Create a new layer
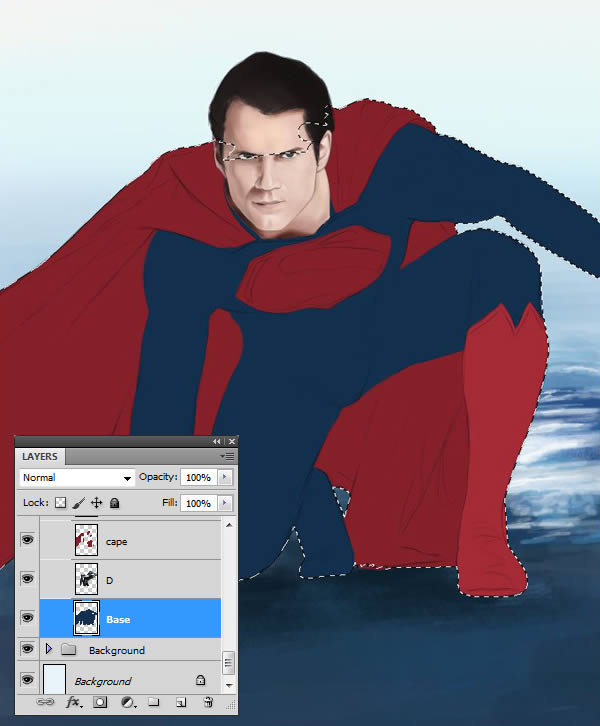 tap(181, 703)
